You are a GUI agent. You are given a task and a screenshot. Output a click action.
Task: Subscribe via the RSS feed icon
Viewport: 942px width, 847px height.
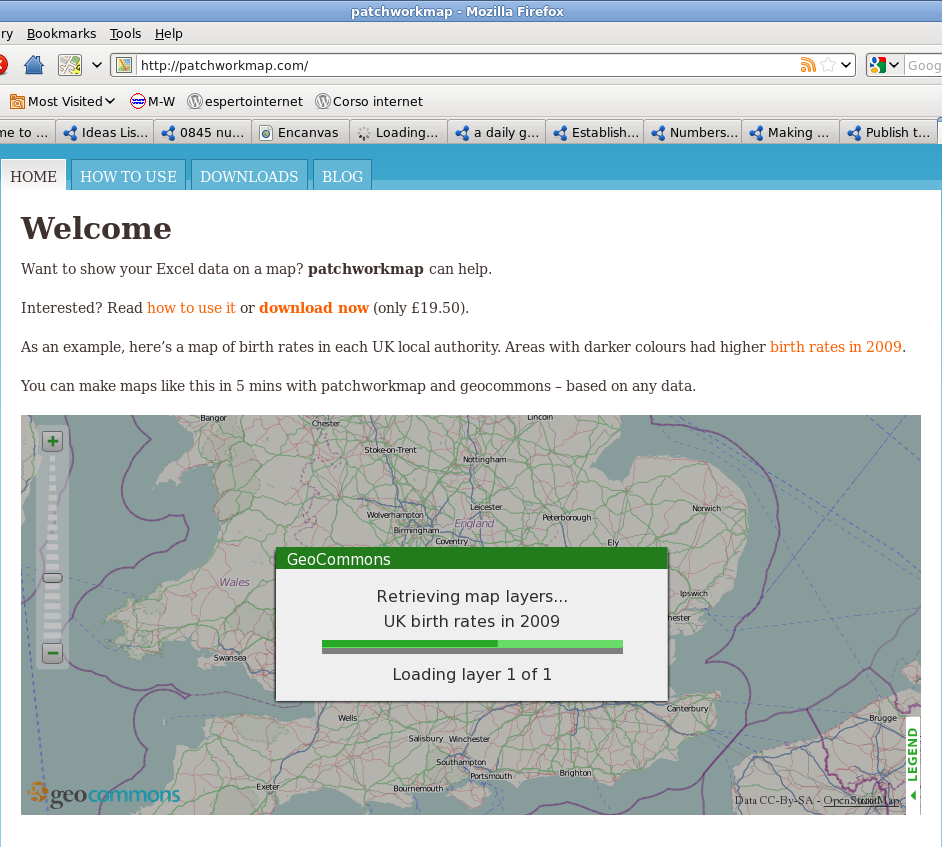[808, 65]
